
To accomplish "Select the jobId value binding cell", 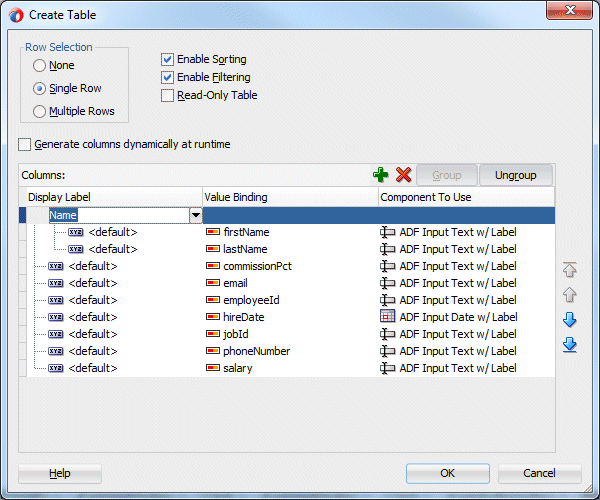I will (x=290, y=334).
